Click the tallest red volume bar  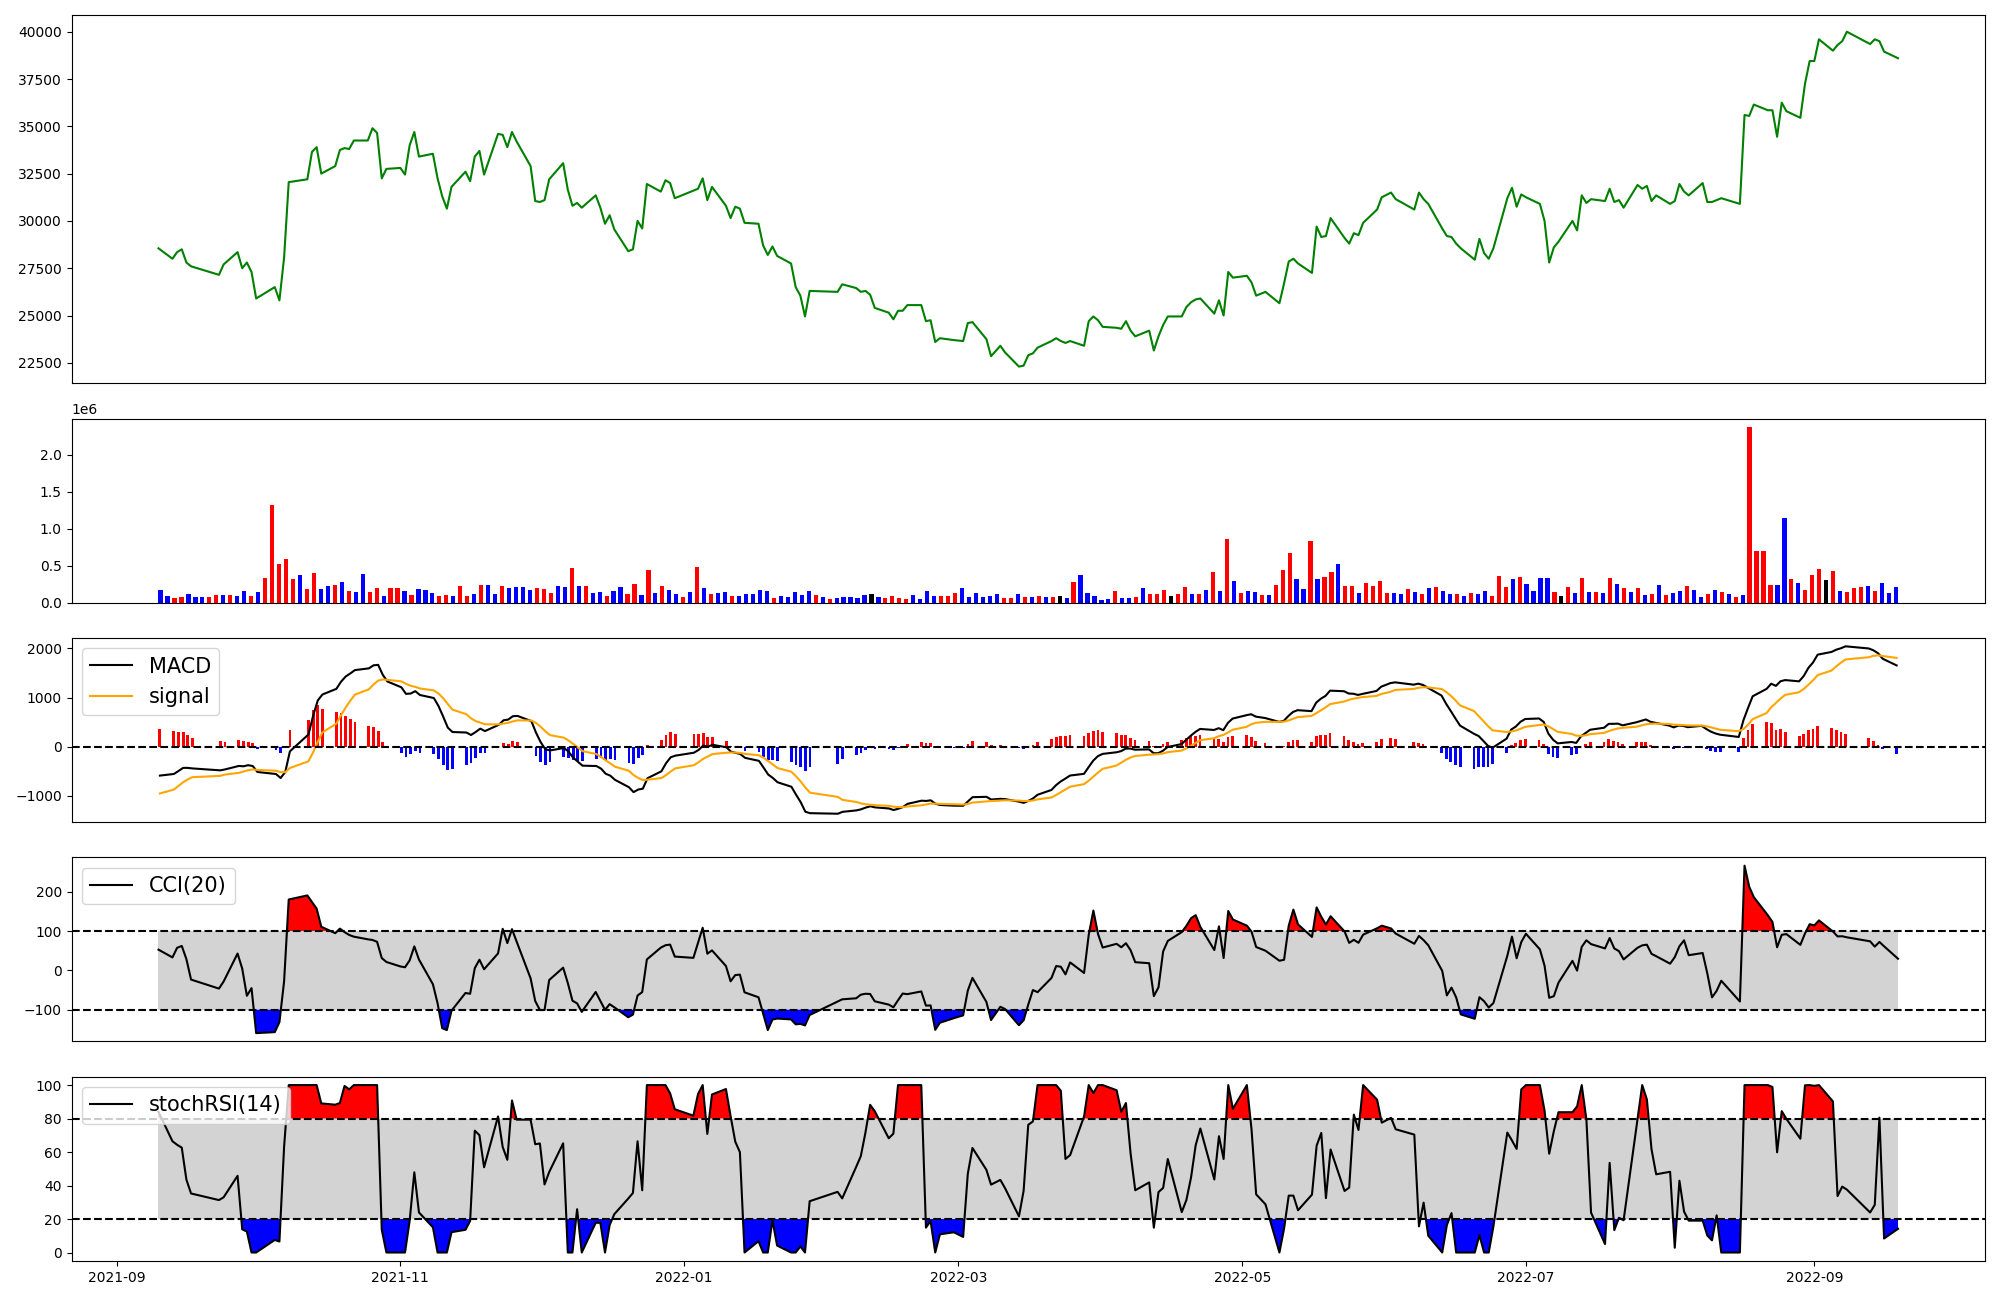click(x=1749, y=515)
